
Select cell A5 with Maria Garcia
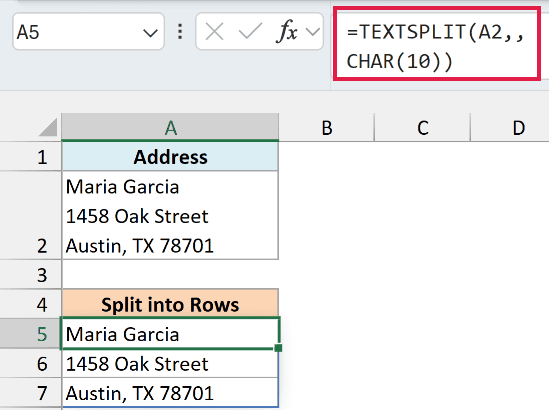click(170, 334)
